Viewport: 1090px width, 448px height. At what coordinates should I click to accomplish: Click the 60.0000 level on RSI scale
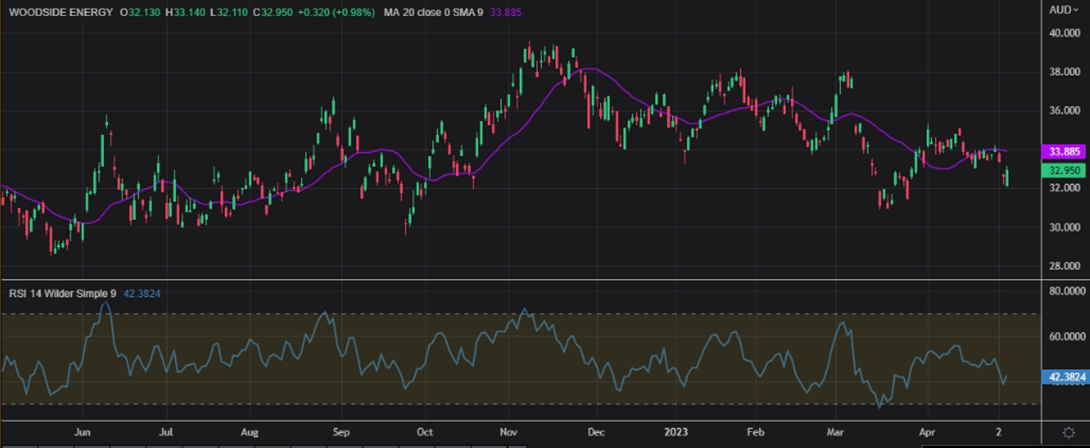coord(1063,337)
